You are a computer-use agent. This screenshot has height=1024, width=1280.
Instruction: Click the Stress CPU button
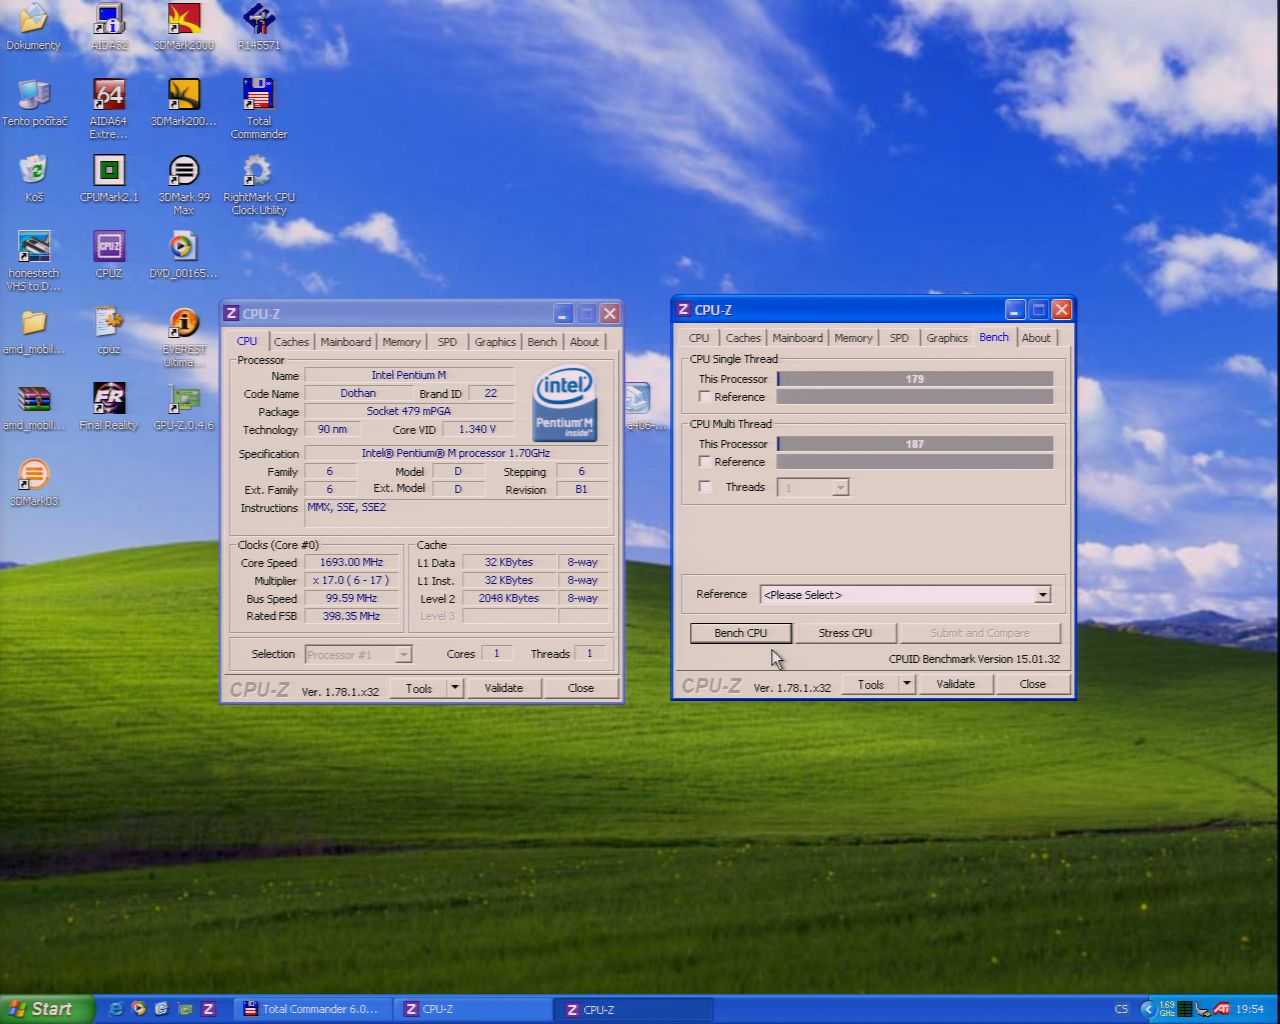845,633
